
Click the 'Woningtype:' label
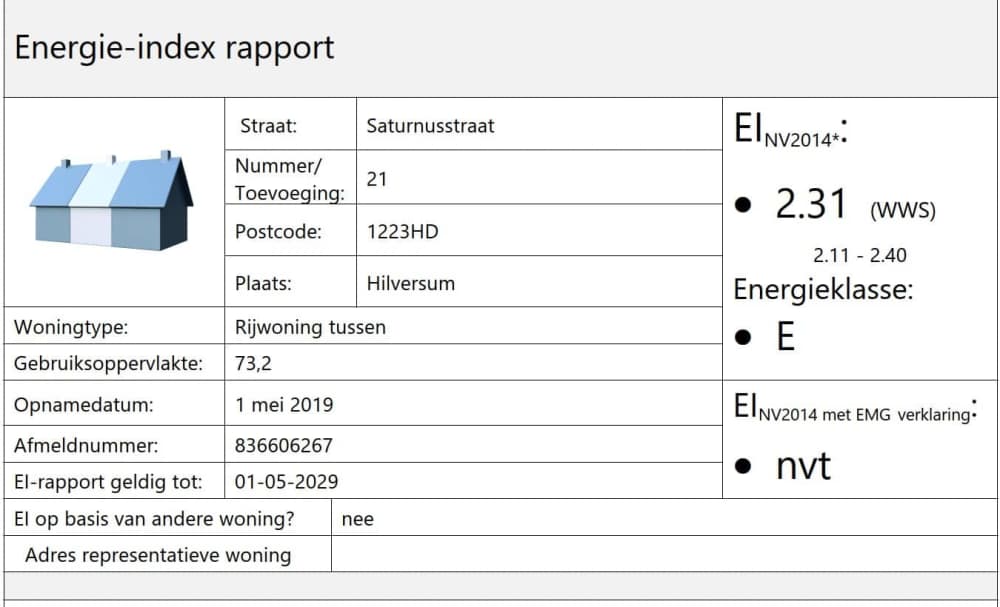71,327
